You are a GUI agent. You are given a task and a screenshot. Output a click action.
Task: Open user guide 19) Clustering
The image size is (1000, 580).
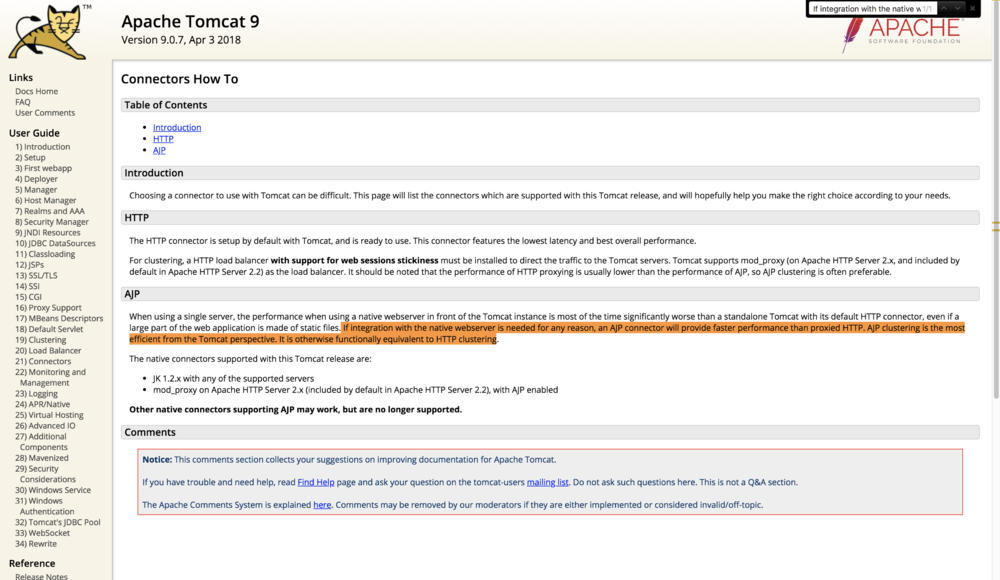click(41, 340)
